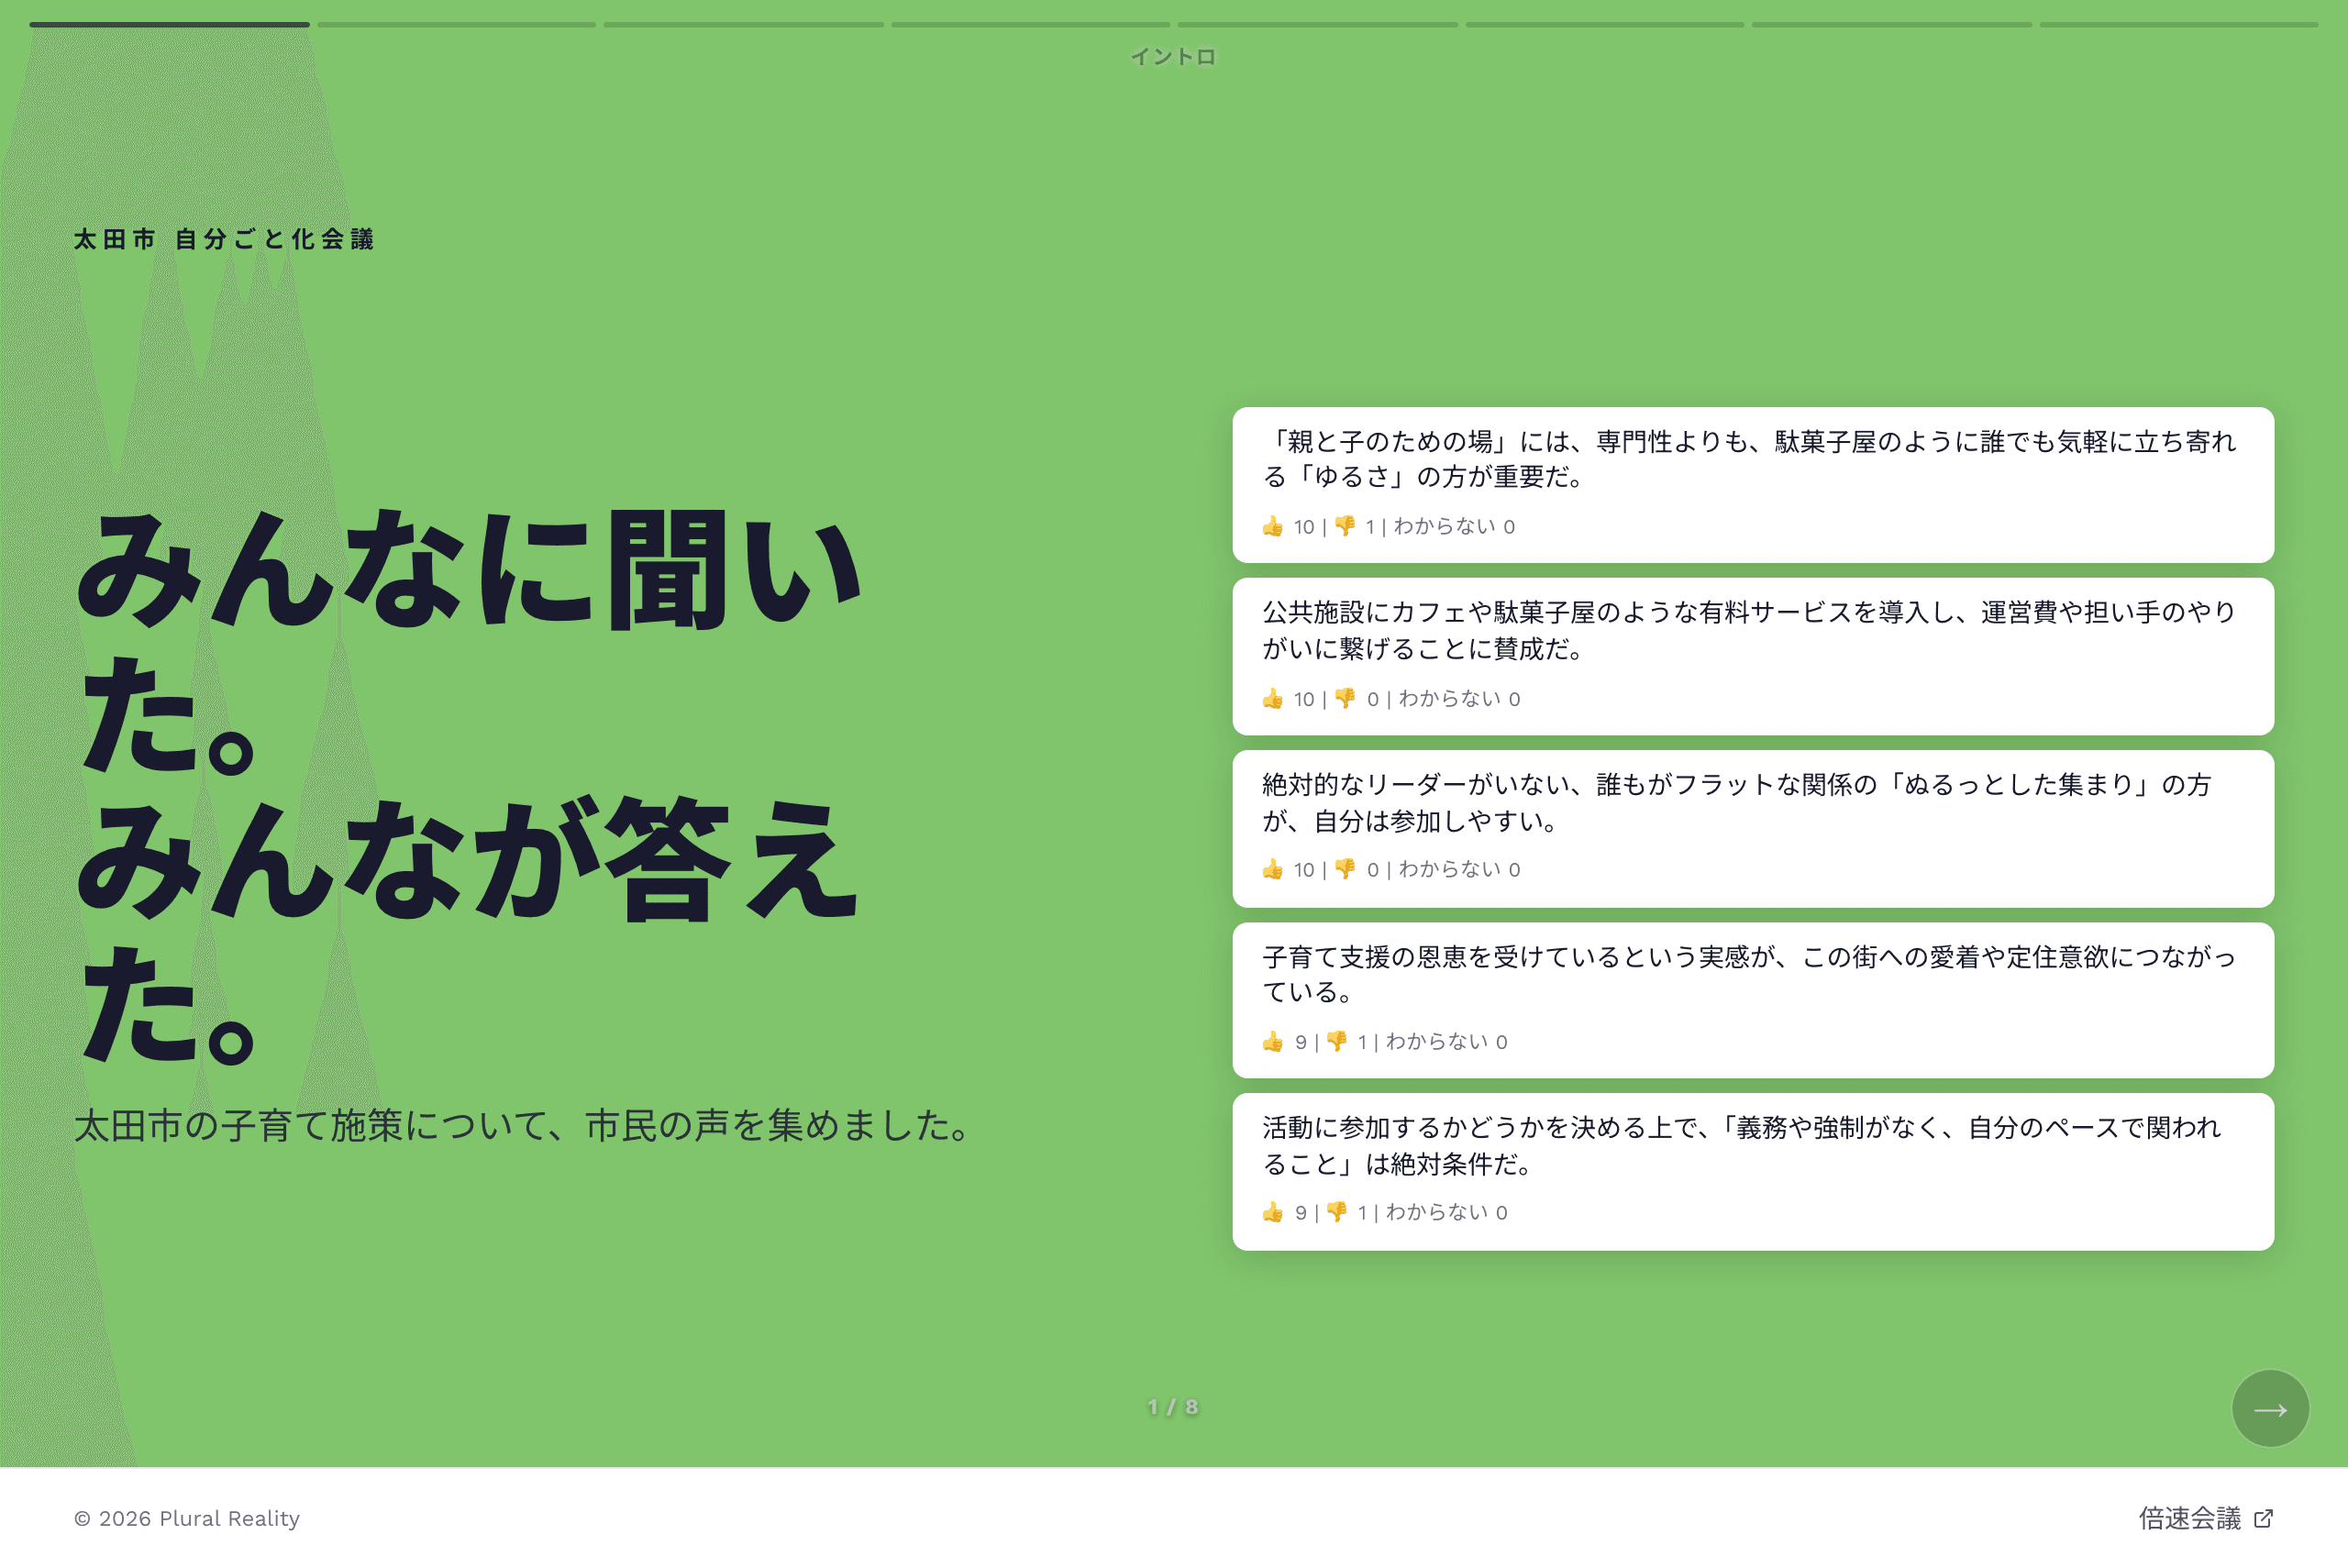Click the thumbs down icon on the 公共施設カフェ comment
This screenshot has width=2348, height=1568.
point(1345,698)
